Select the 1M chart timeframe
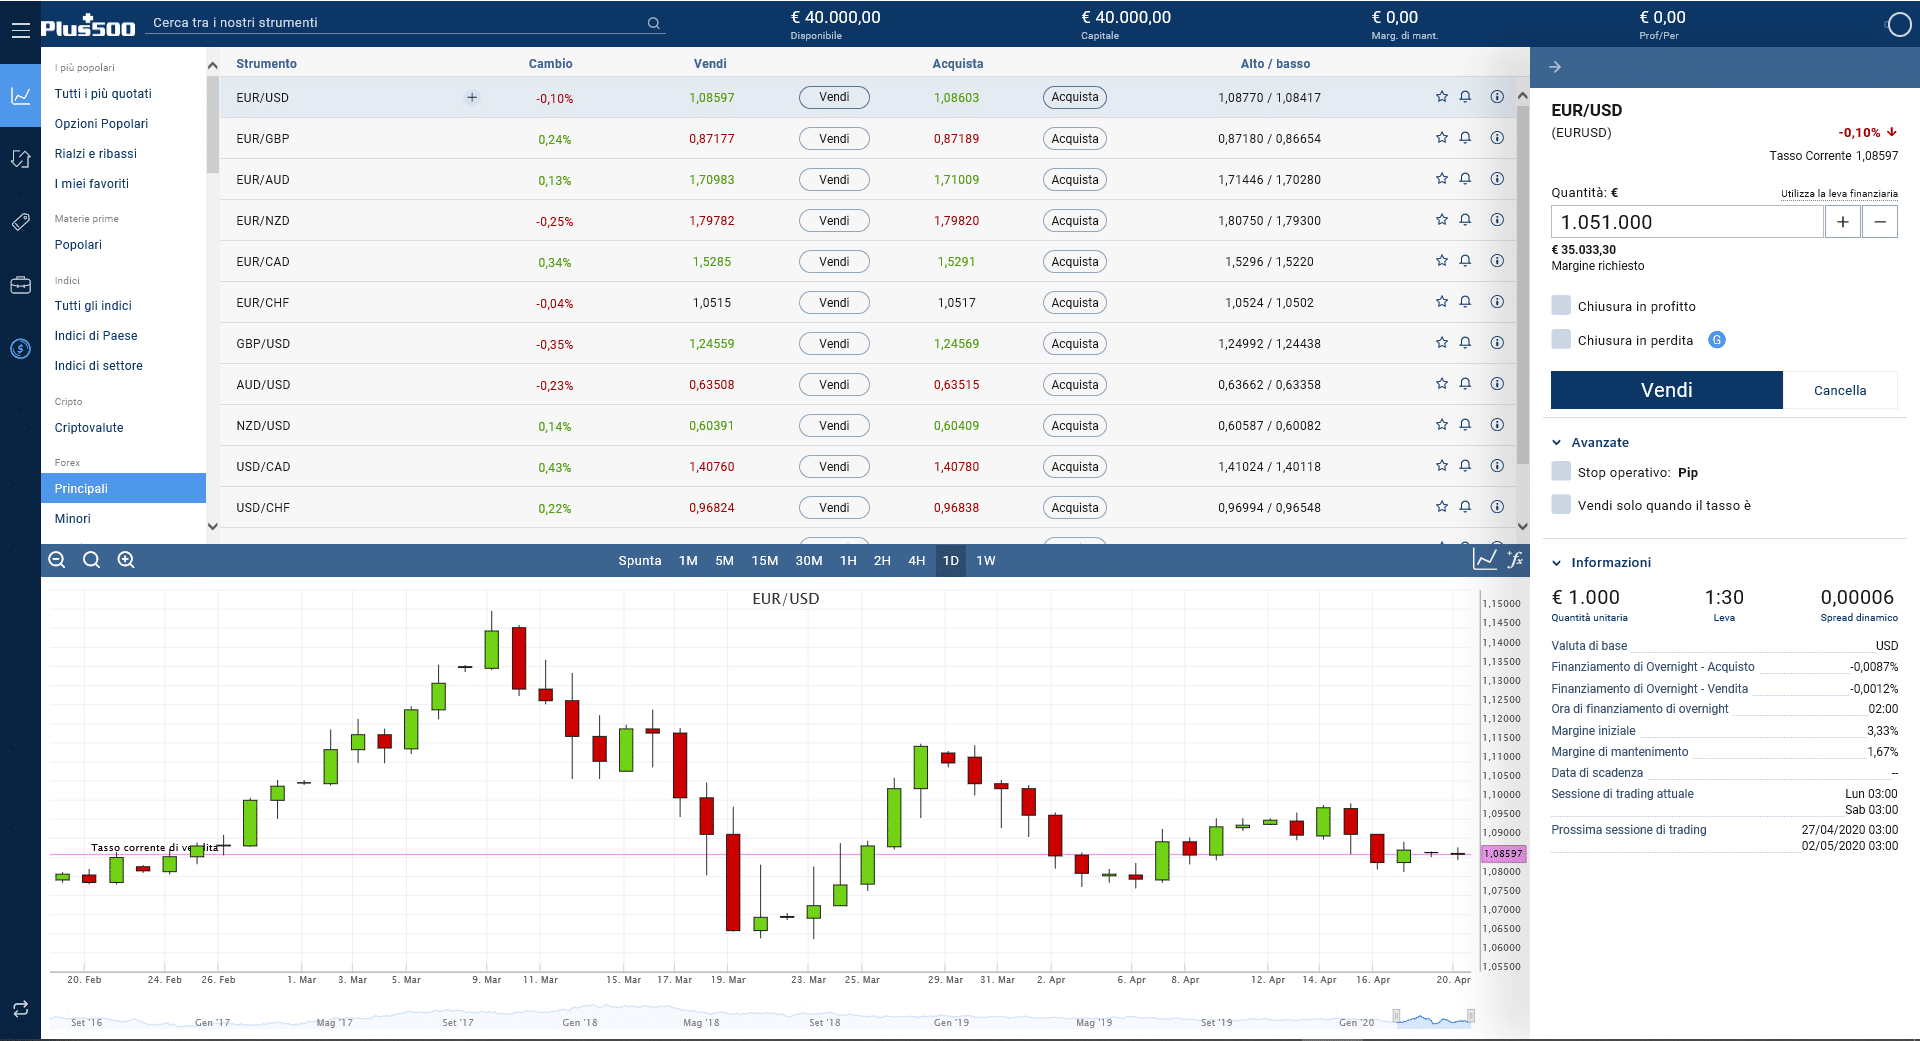This screenshot has height=1041, width=1920. point(688,560)
